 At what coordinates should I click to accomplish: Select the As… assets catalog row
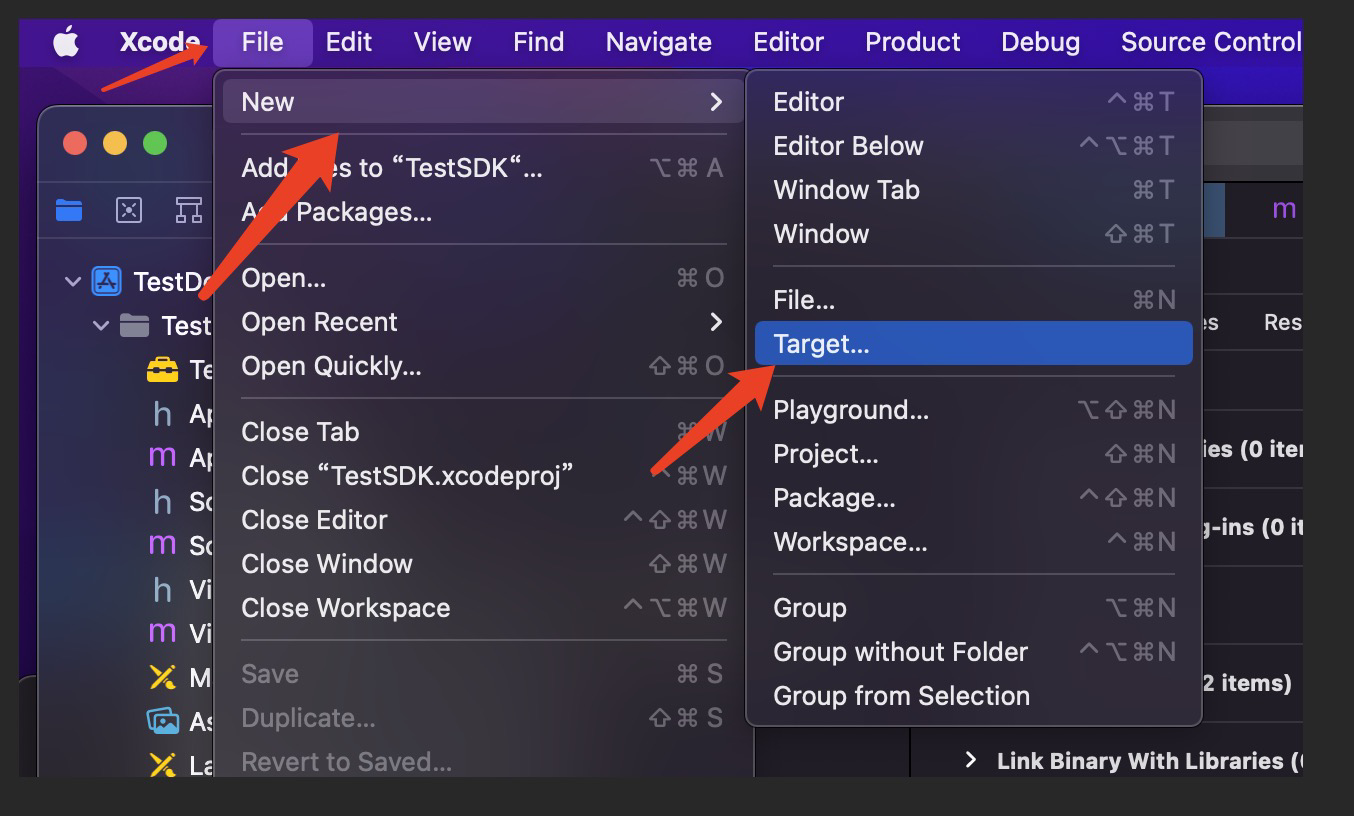pyautogui.click(x=180, y=722)
